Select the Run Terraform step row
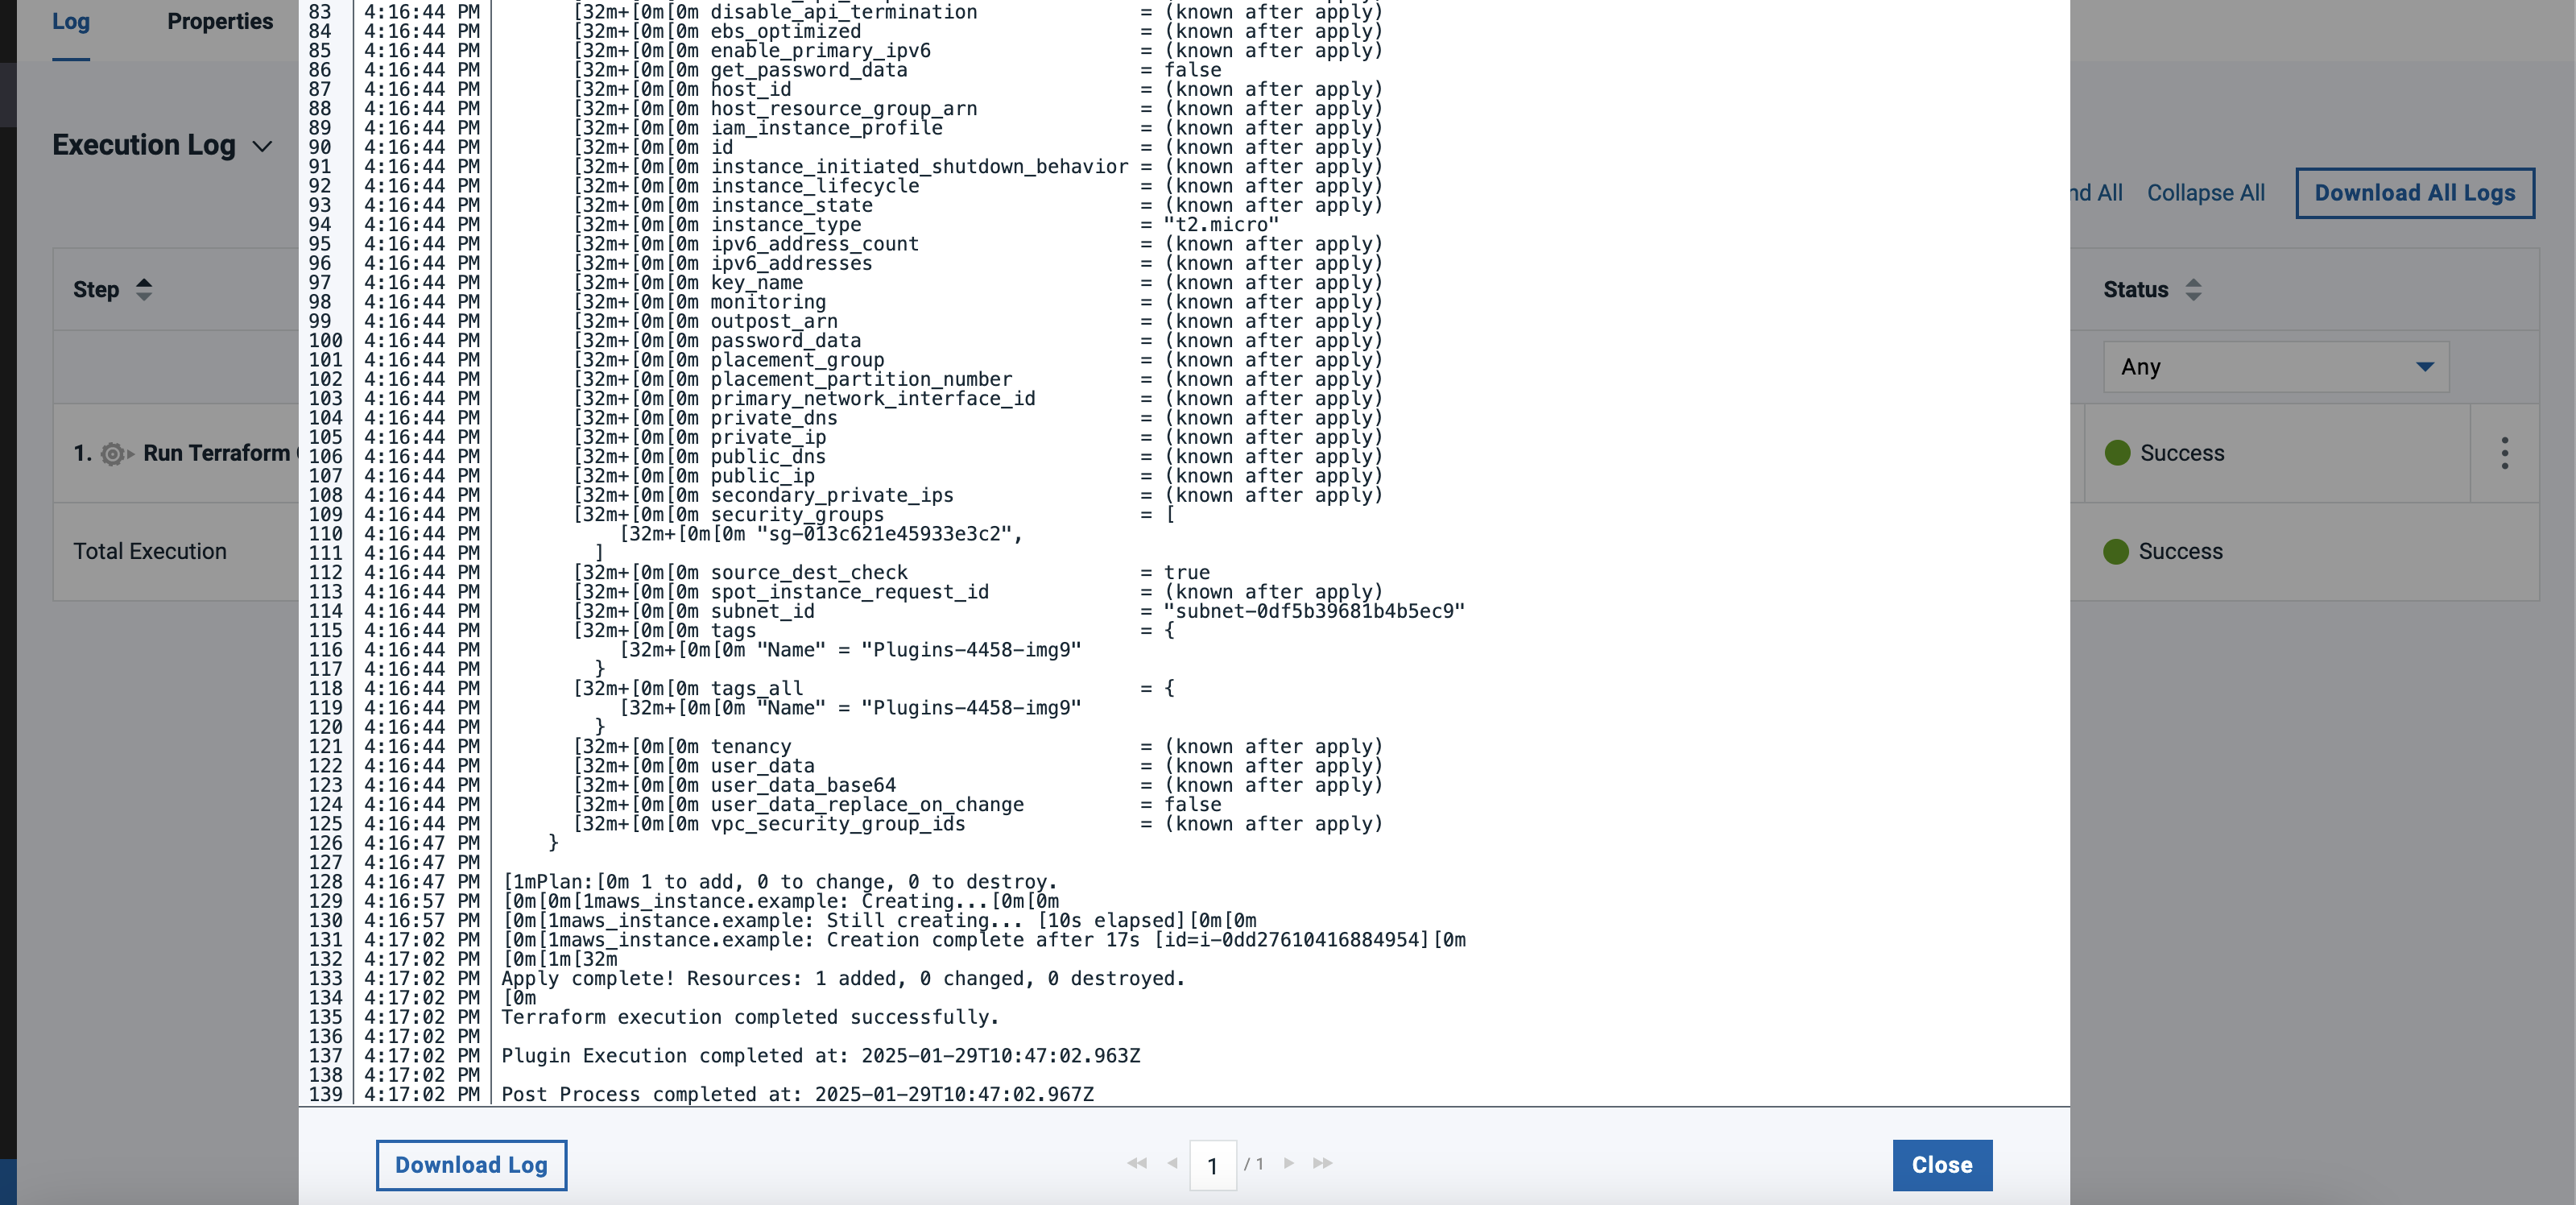Screen dimensions: 2576x1205 click(215, 453)
